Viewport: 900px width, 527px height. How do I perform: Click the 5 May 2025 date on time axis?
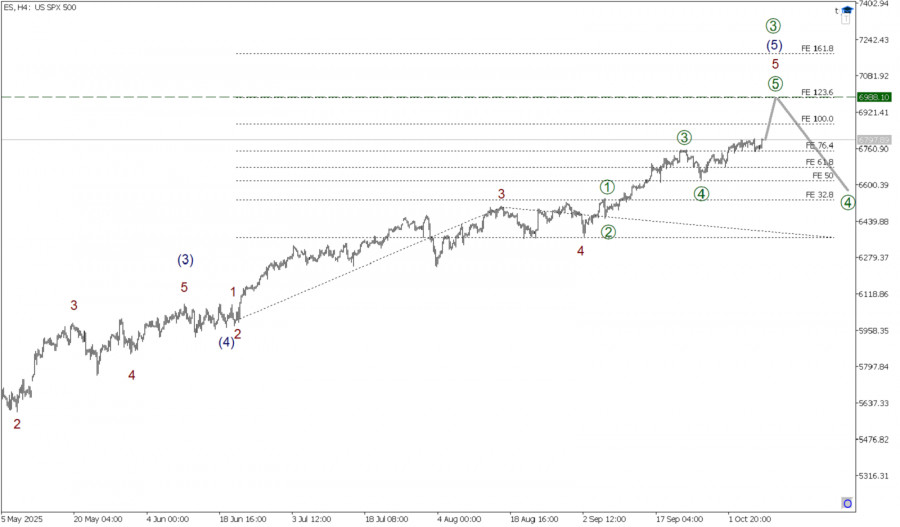[x=21, y=520]
